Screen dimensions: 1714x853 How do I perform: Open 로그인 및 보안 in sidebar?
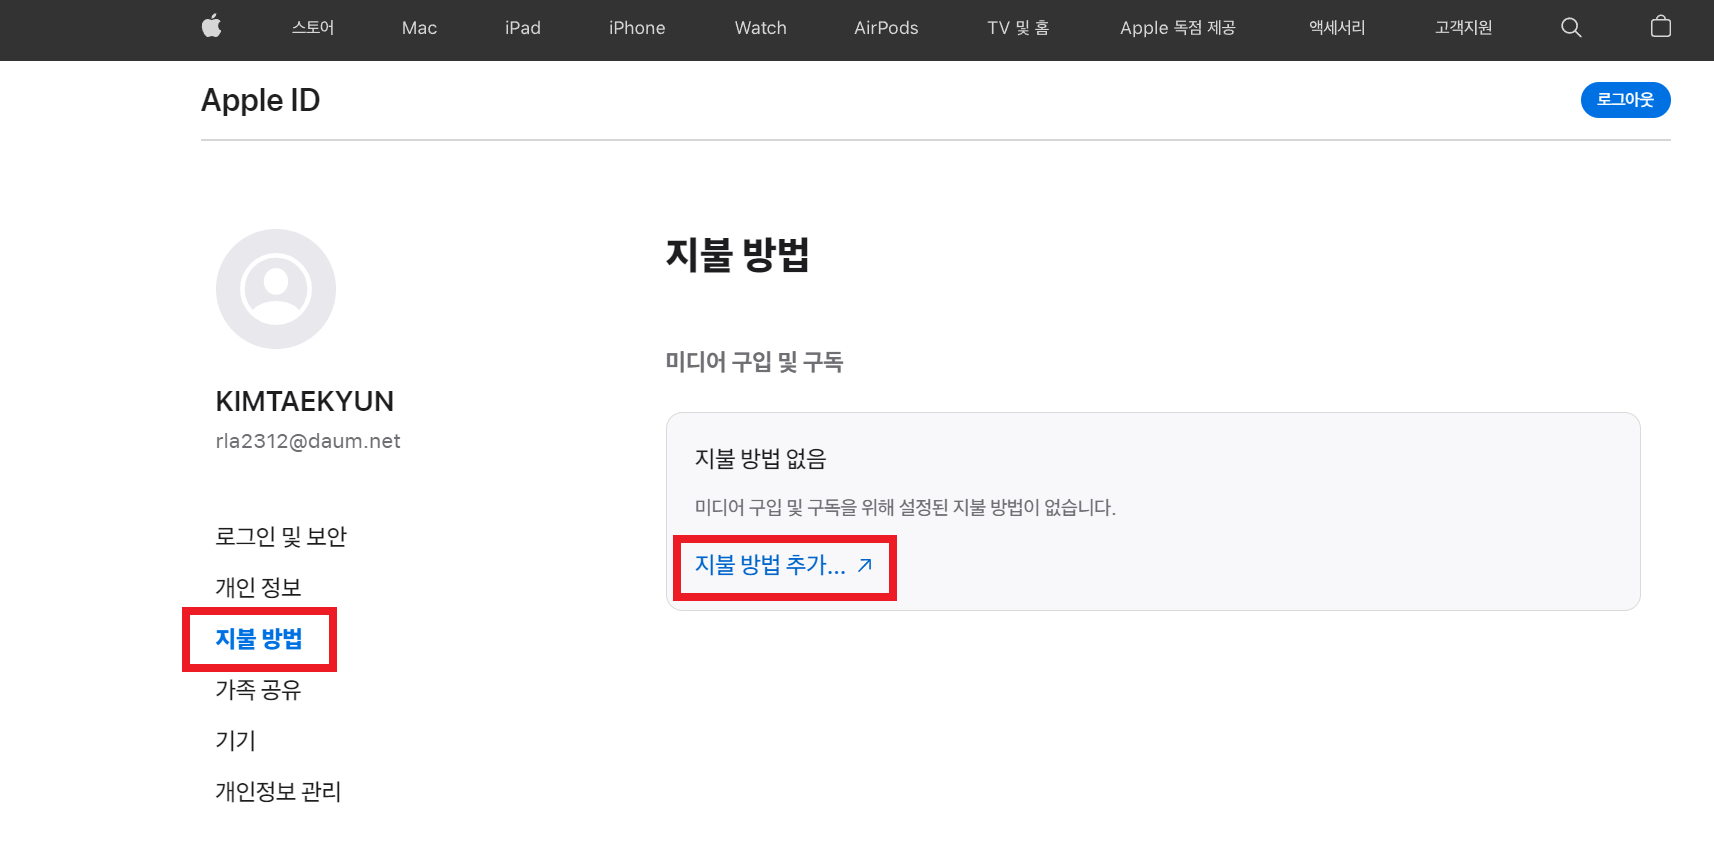click(281, 537)
